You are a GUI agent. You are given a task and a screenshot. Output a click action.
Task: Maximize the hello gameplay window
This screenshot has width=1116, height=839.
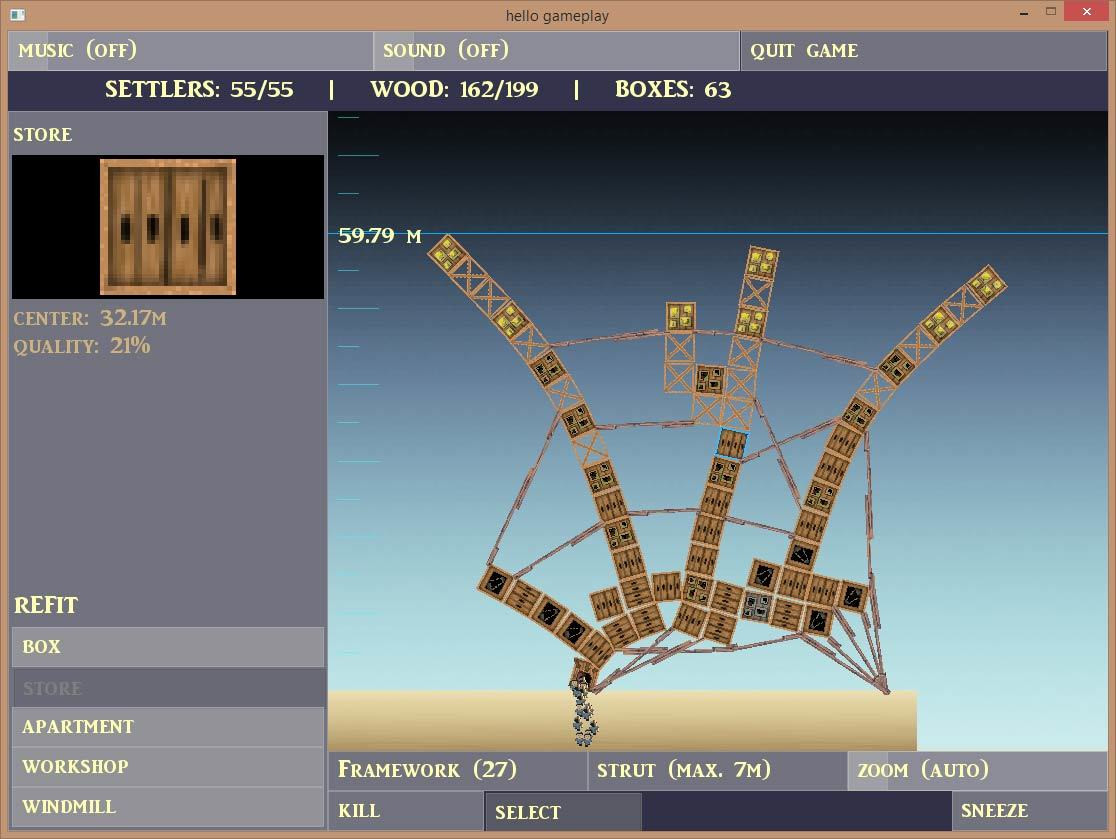[1051, 11]
